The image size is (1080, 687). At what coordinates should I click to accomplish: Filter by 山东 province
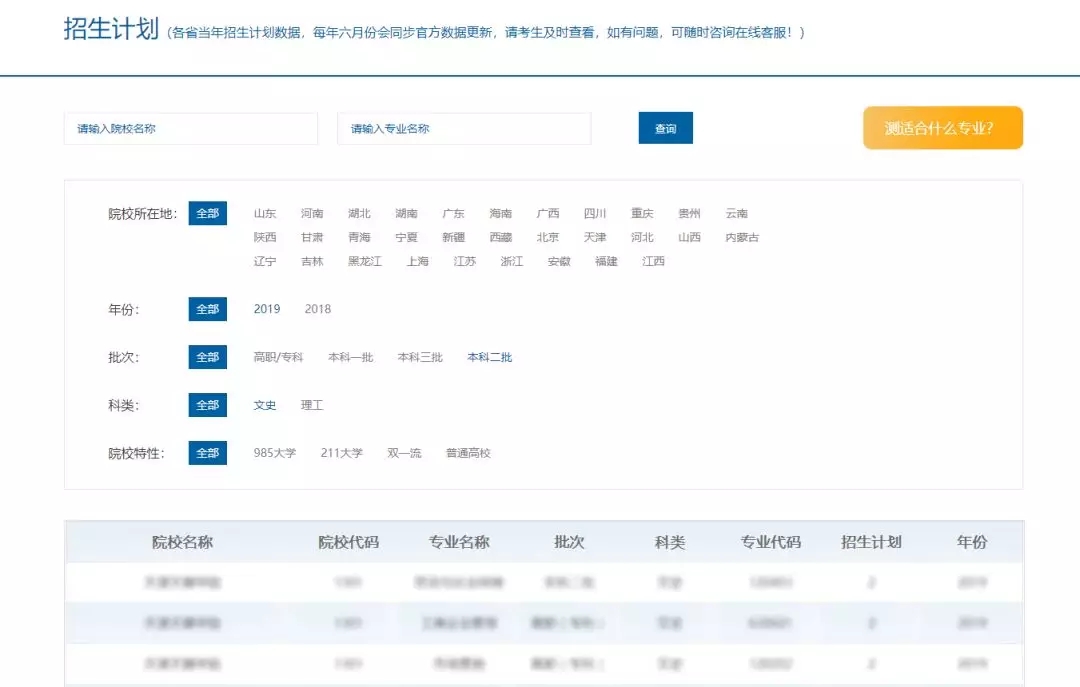pyautogui.click(x=265, y=213)
